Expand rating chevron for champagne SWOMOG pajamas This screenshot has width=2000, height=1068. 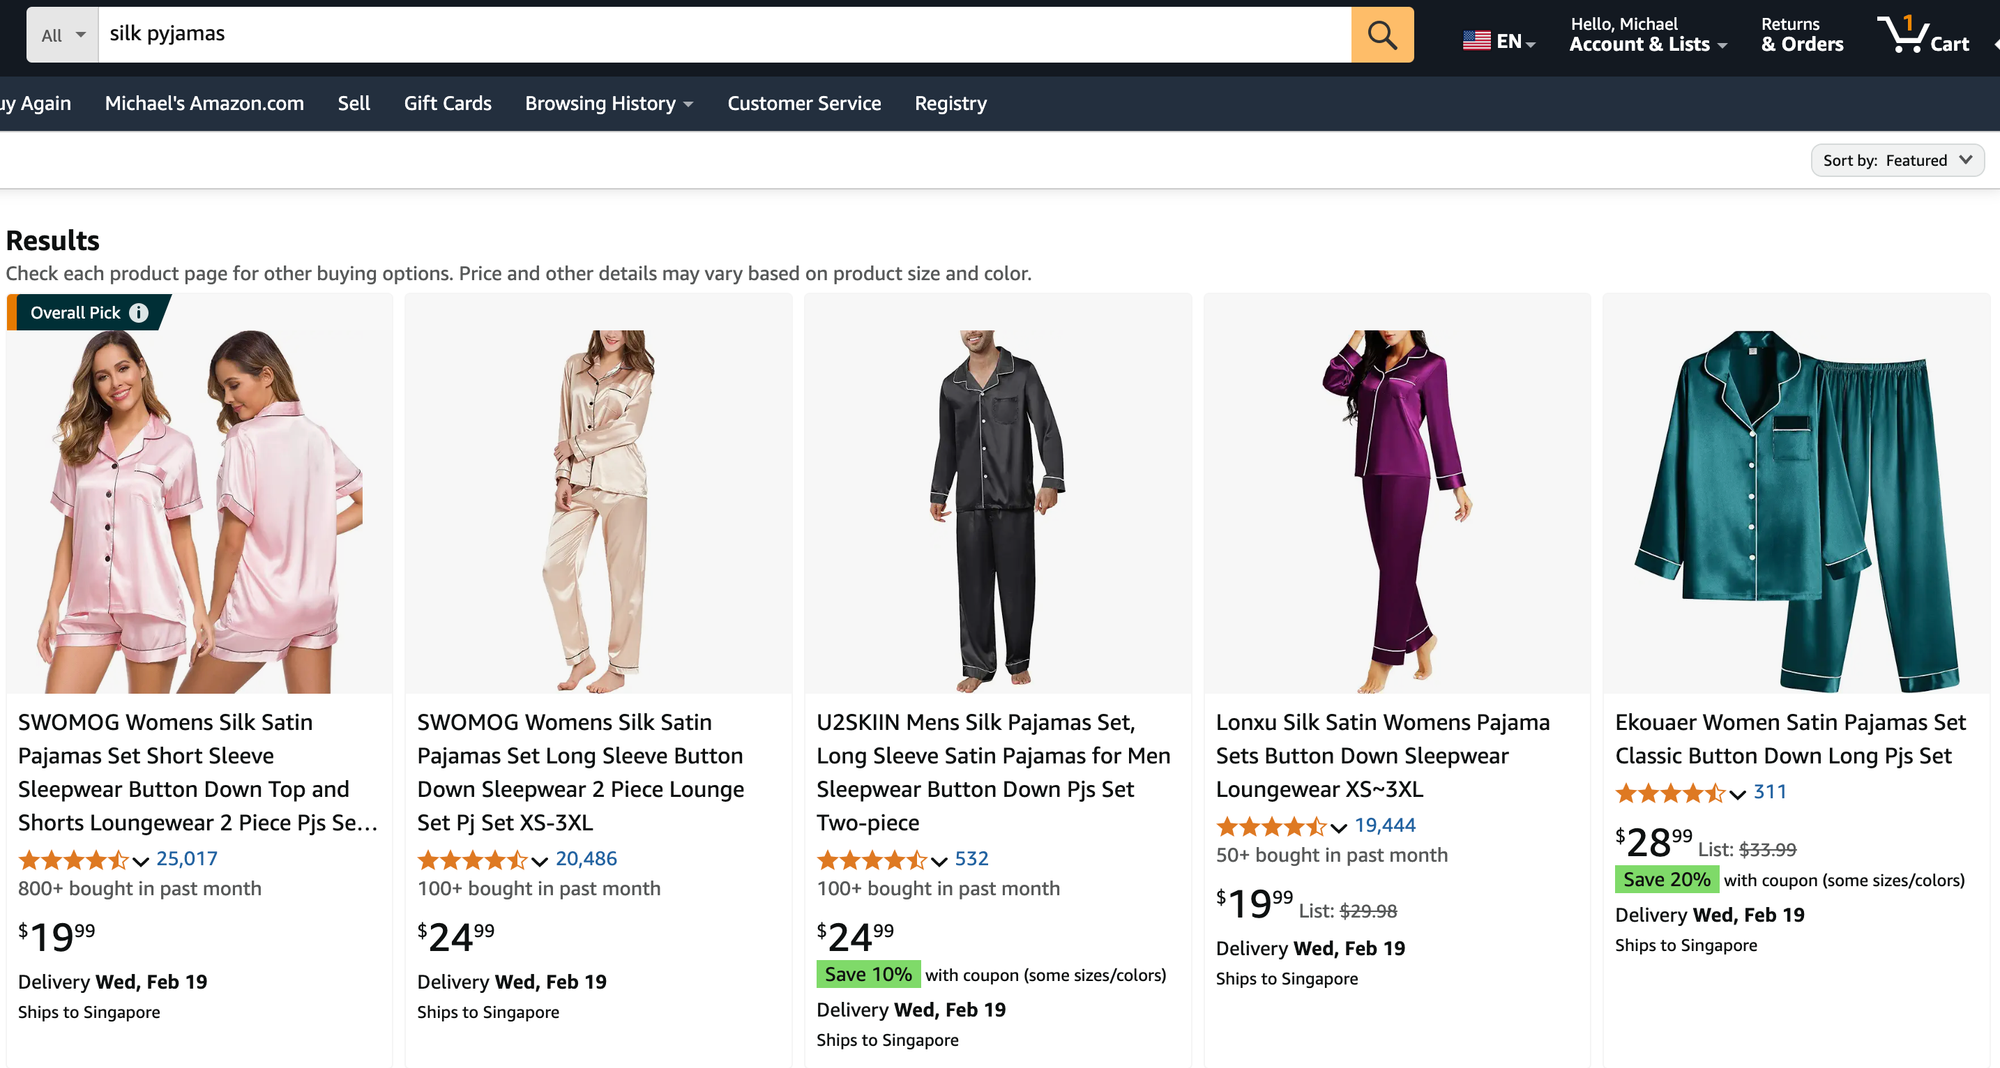click(540, 860)
